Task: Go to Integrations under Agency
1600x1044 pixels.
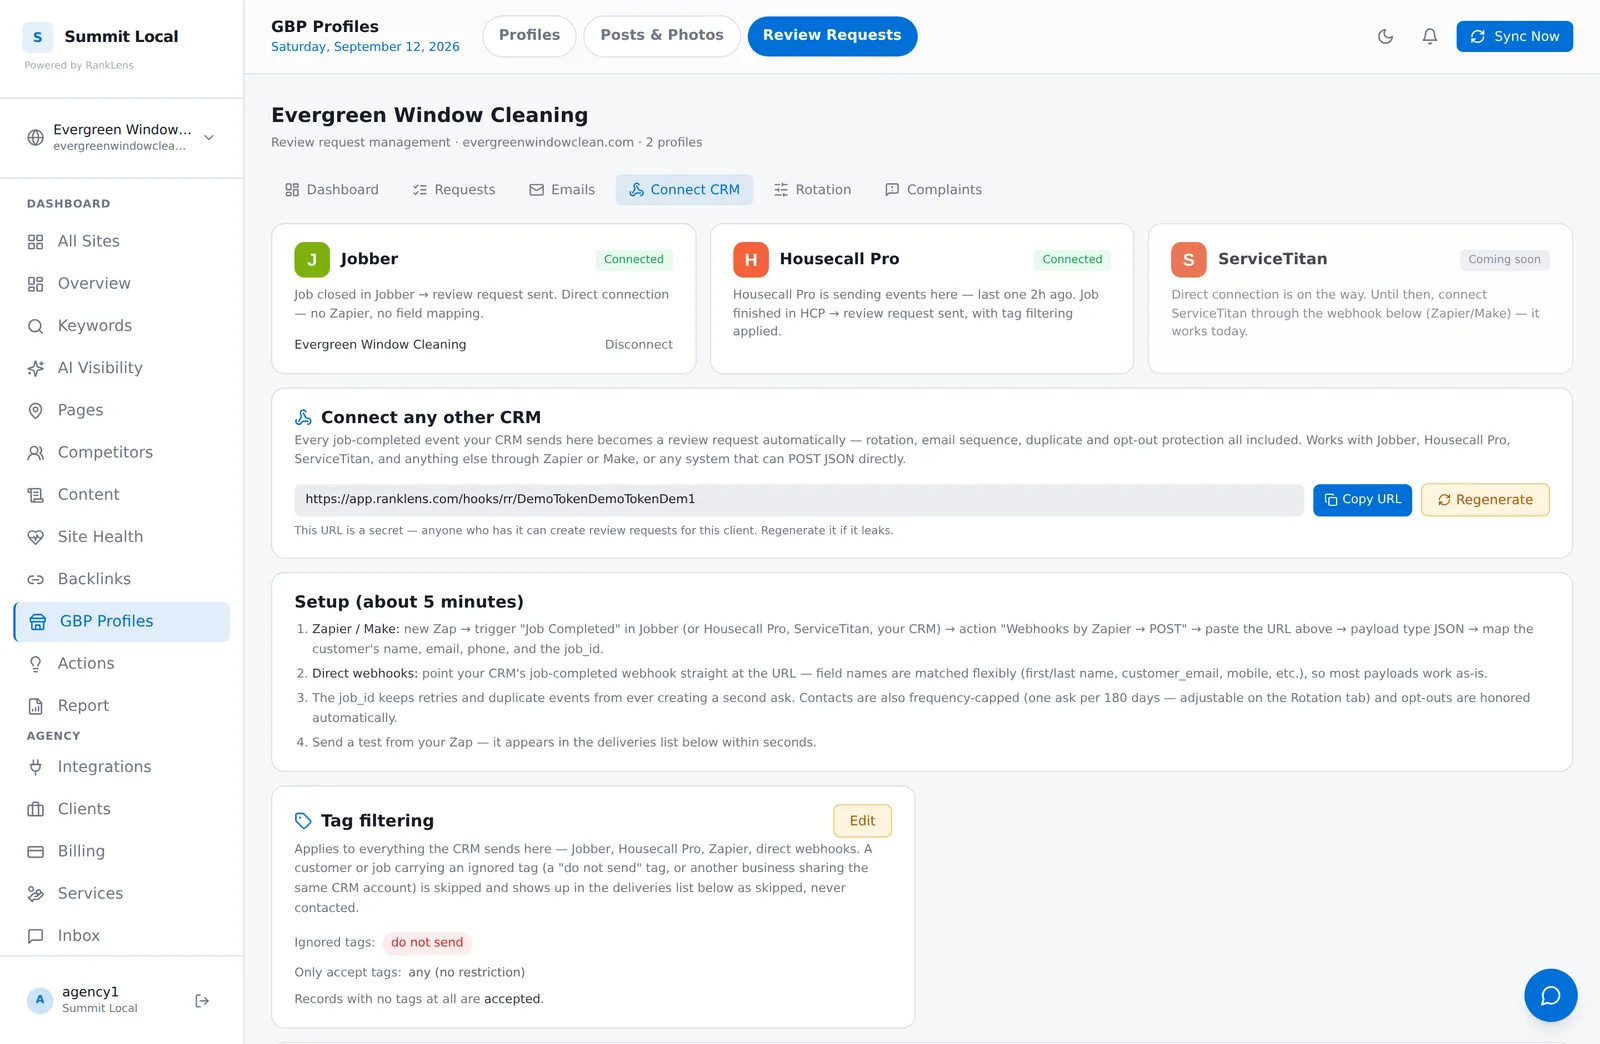Action: (121, 767)
